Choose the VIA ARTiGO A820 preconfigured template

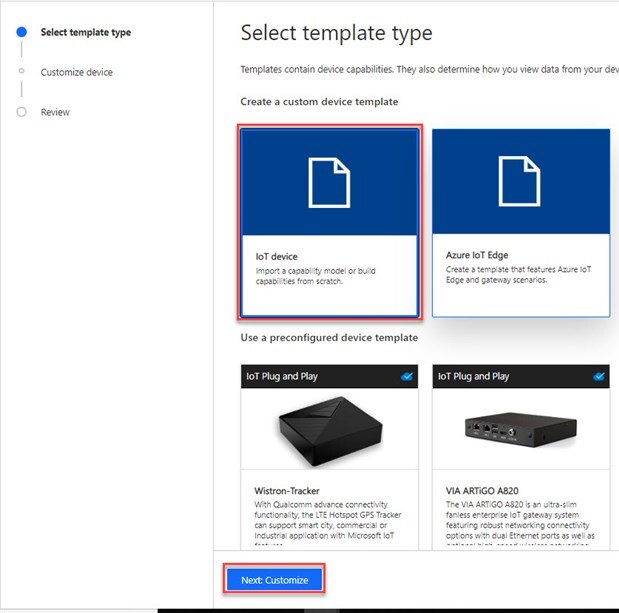[521, 457]
